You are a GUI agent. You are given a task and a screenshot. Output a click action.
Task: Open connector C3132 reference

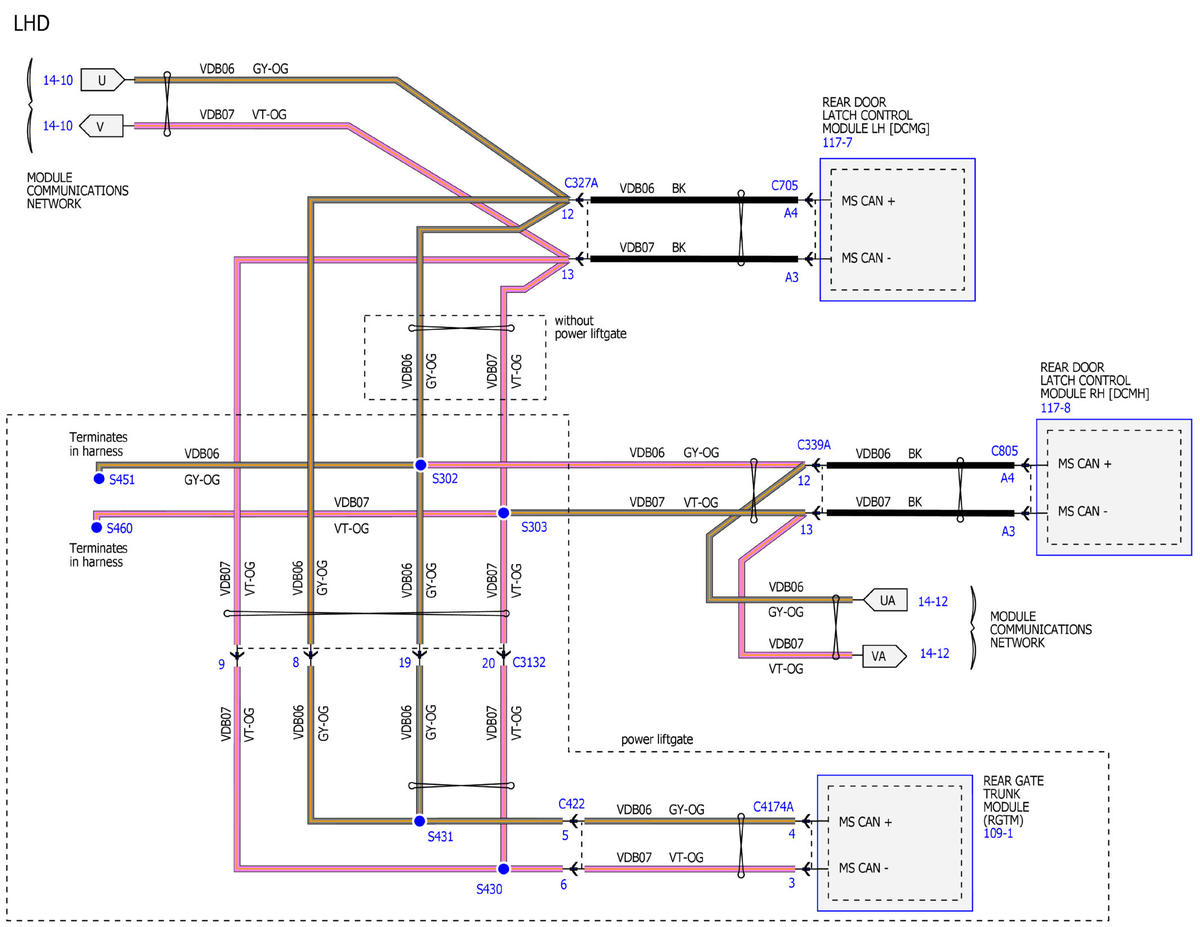click(530, 661)
